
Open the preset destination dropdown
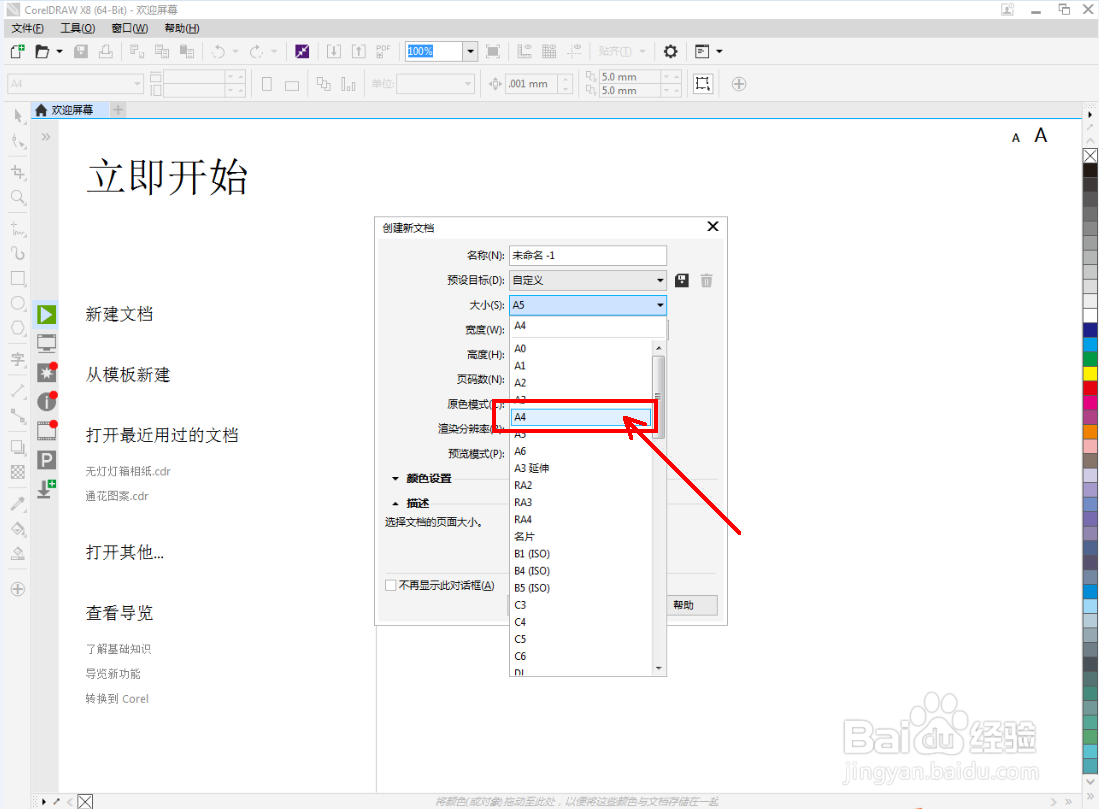coord(587,280)
